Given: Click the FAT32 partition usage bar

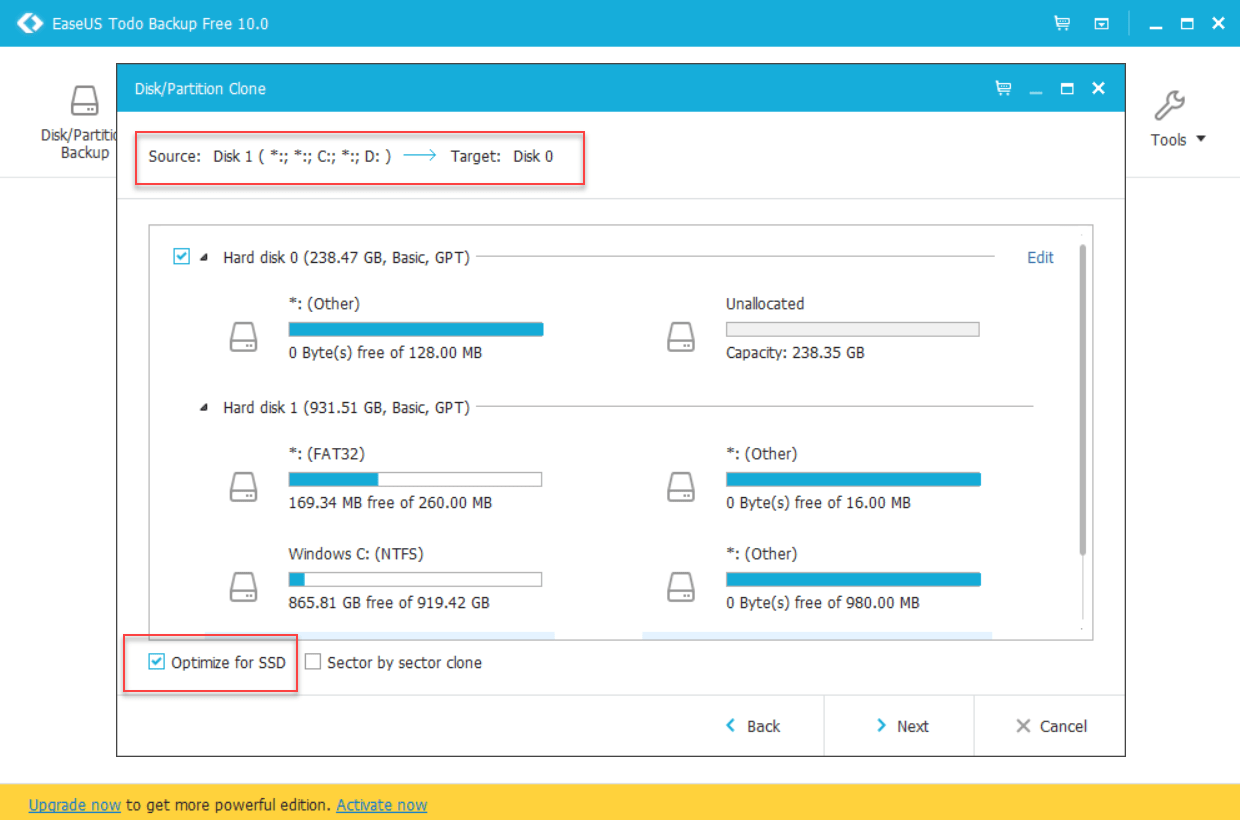Looking at the screenshot, I should point(415,479).
